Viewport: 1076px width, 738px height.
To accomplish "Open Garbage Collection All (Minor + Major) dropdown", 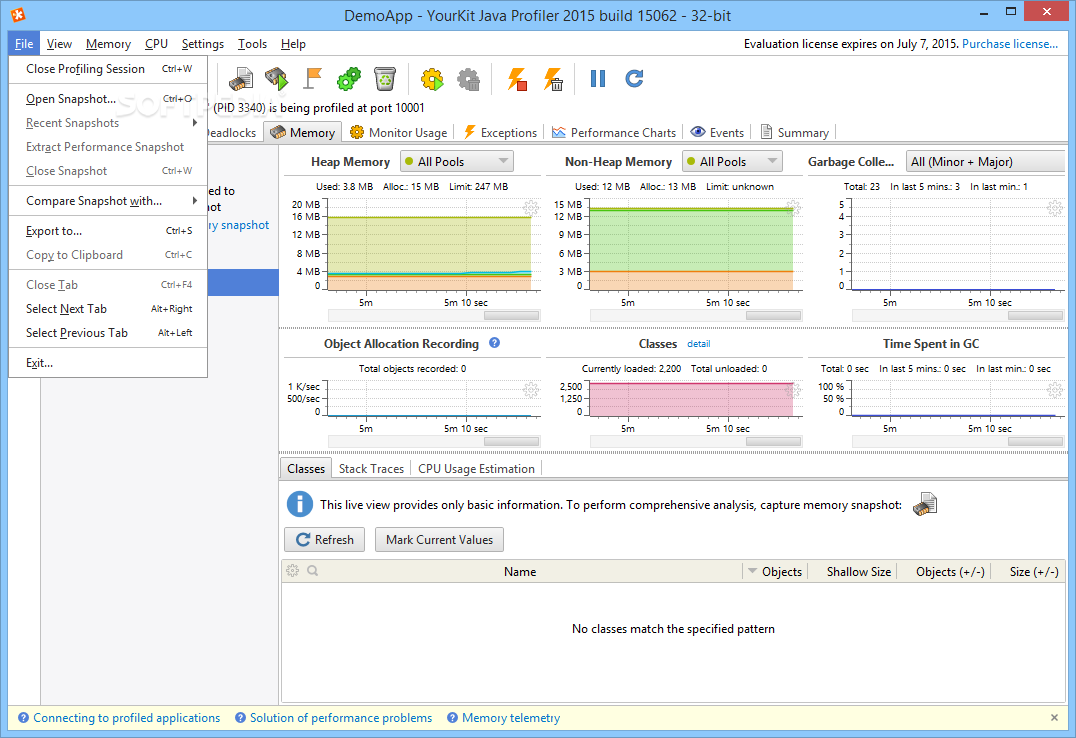I will [985, 161].
